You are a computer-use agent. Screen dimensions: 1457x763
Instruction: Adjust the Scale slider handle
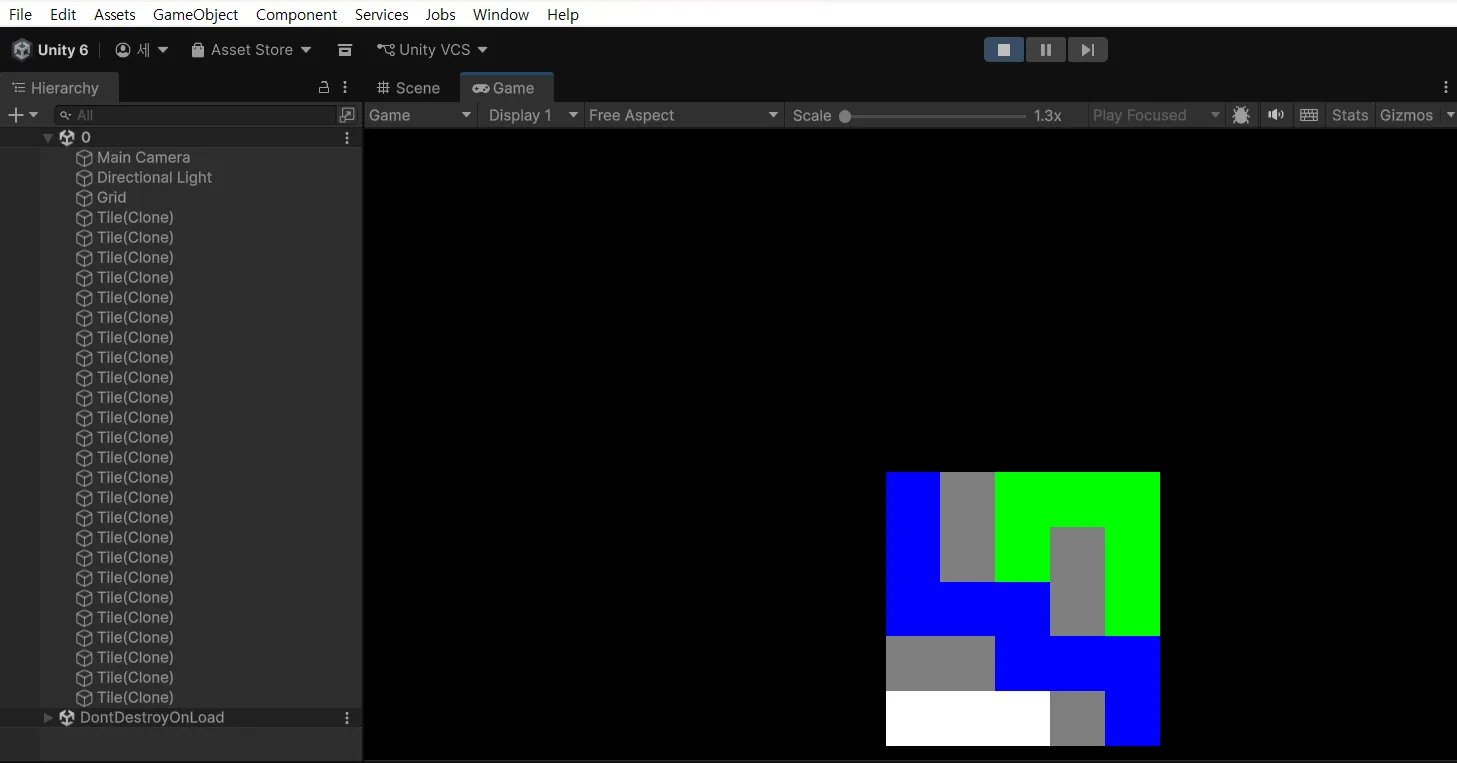845,116
